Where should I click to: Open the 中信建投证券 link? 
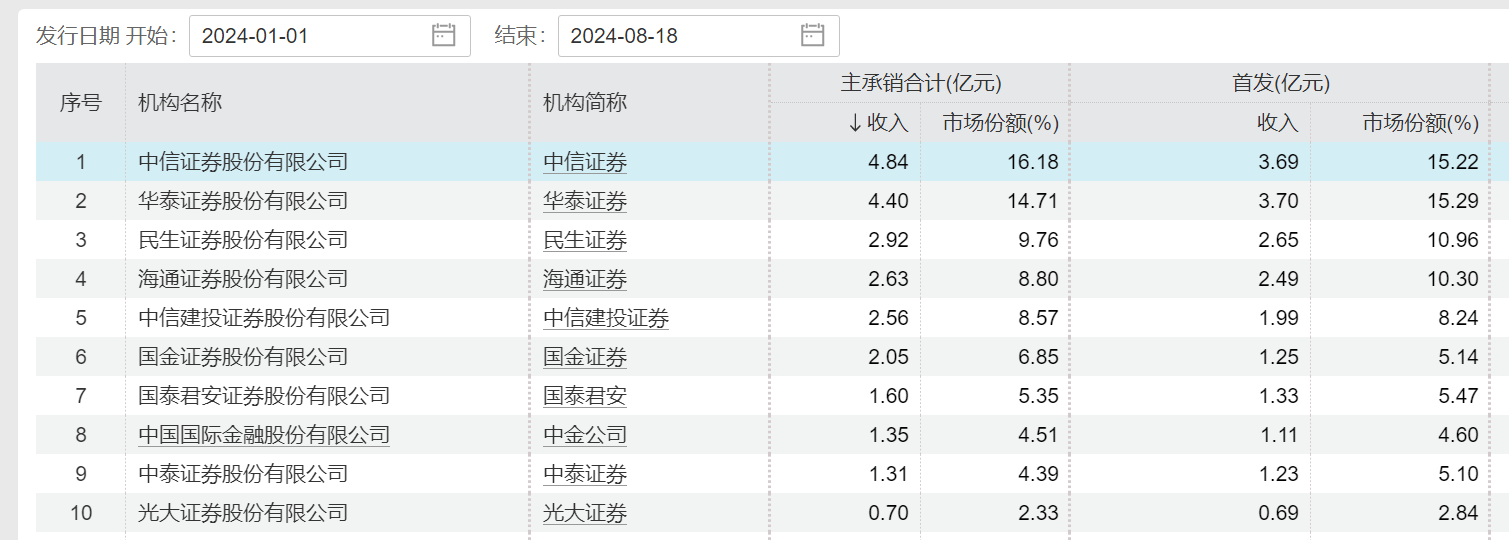(606, 318)
